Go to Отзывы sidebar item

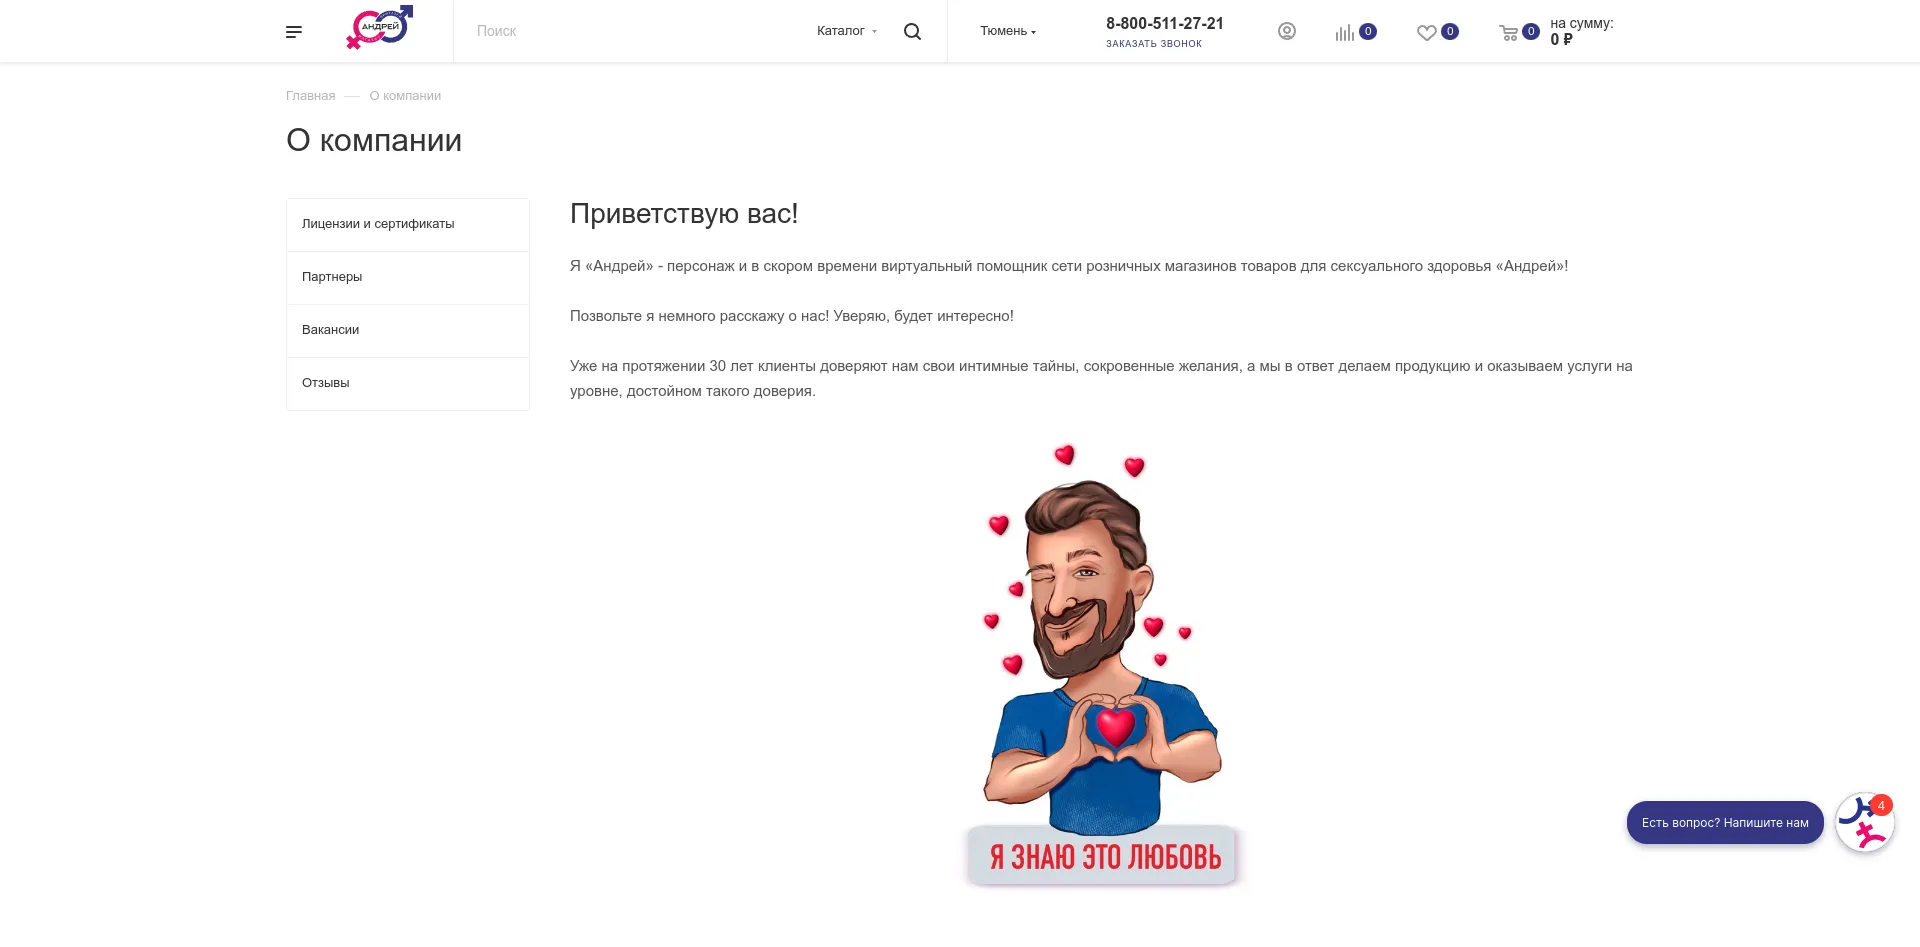click(x=408, y=383)
